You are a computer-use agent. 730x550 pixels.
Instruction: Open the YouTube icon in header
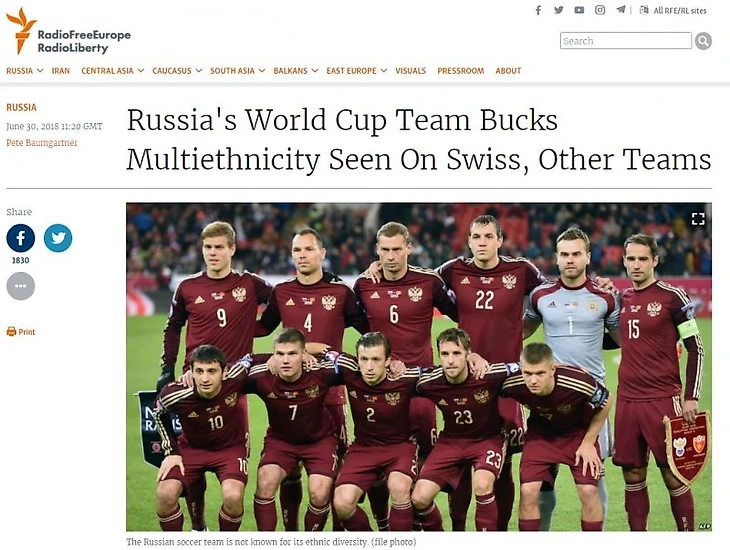tap(579, 10)
